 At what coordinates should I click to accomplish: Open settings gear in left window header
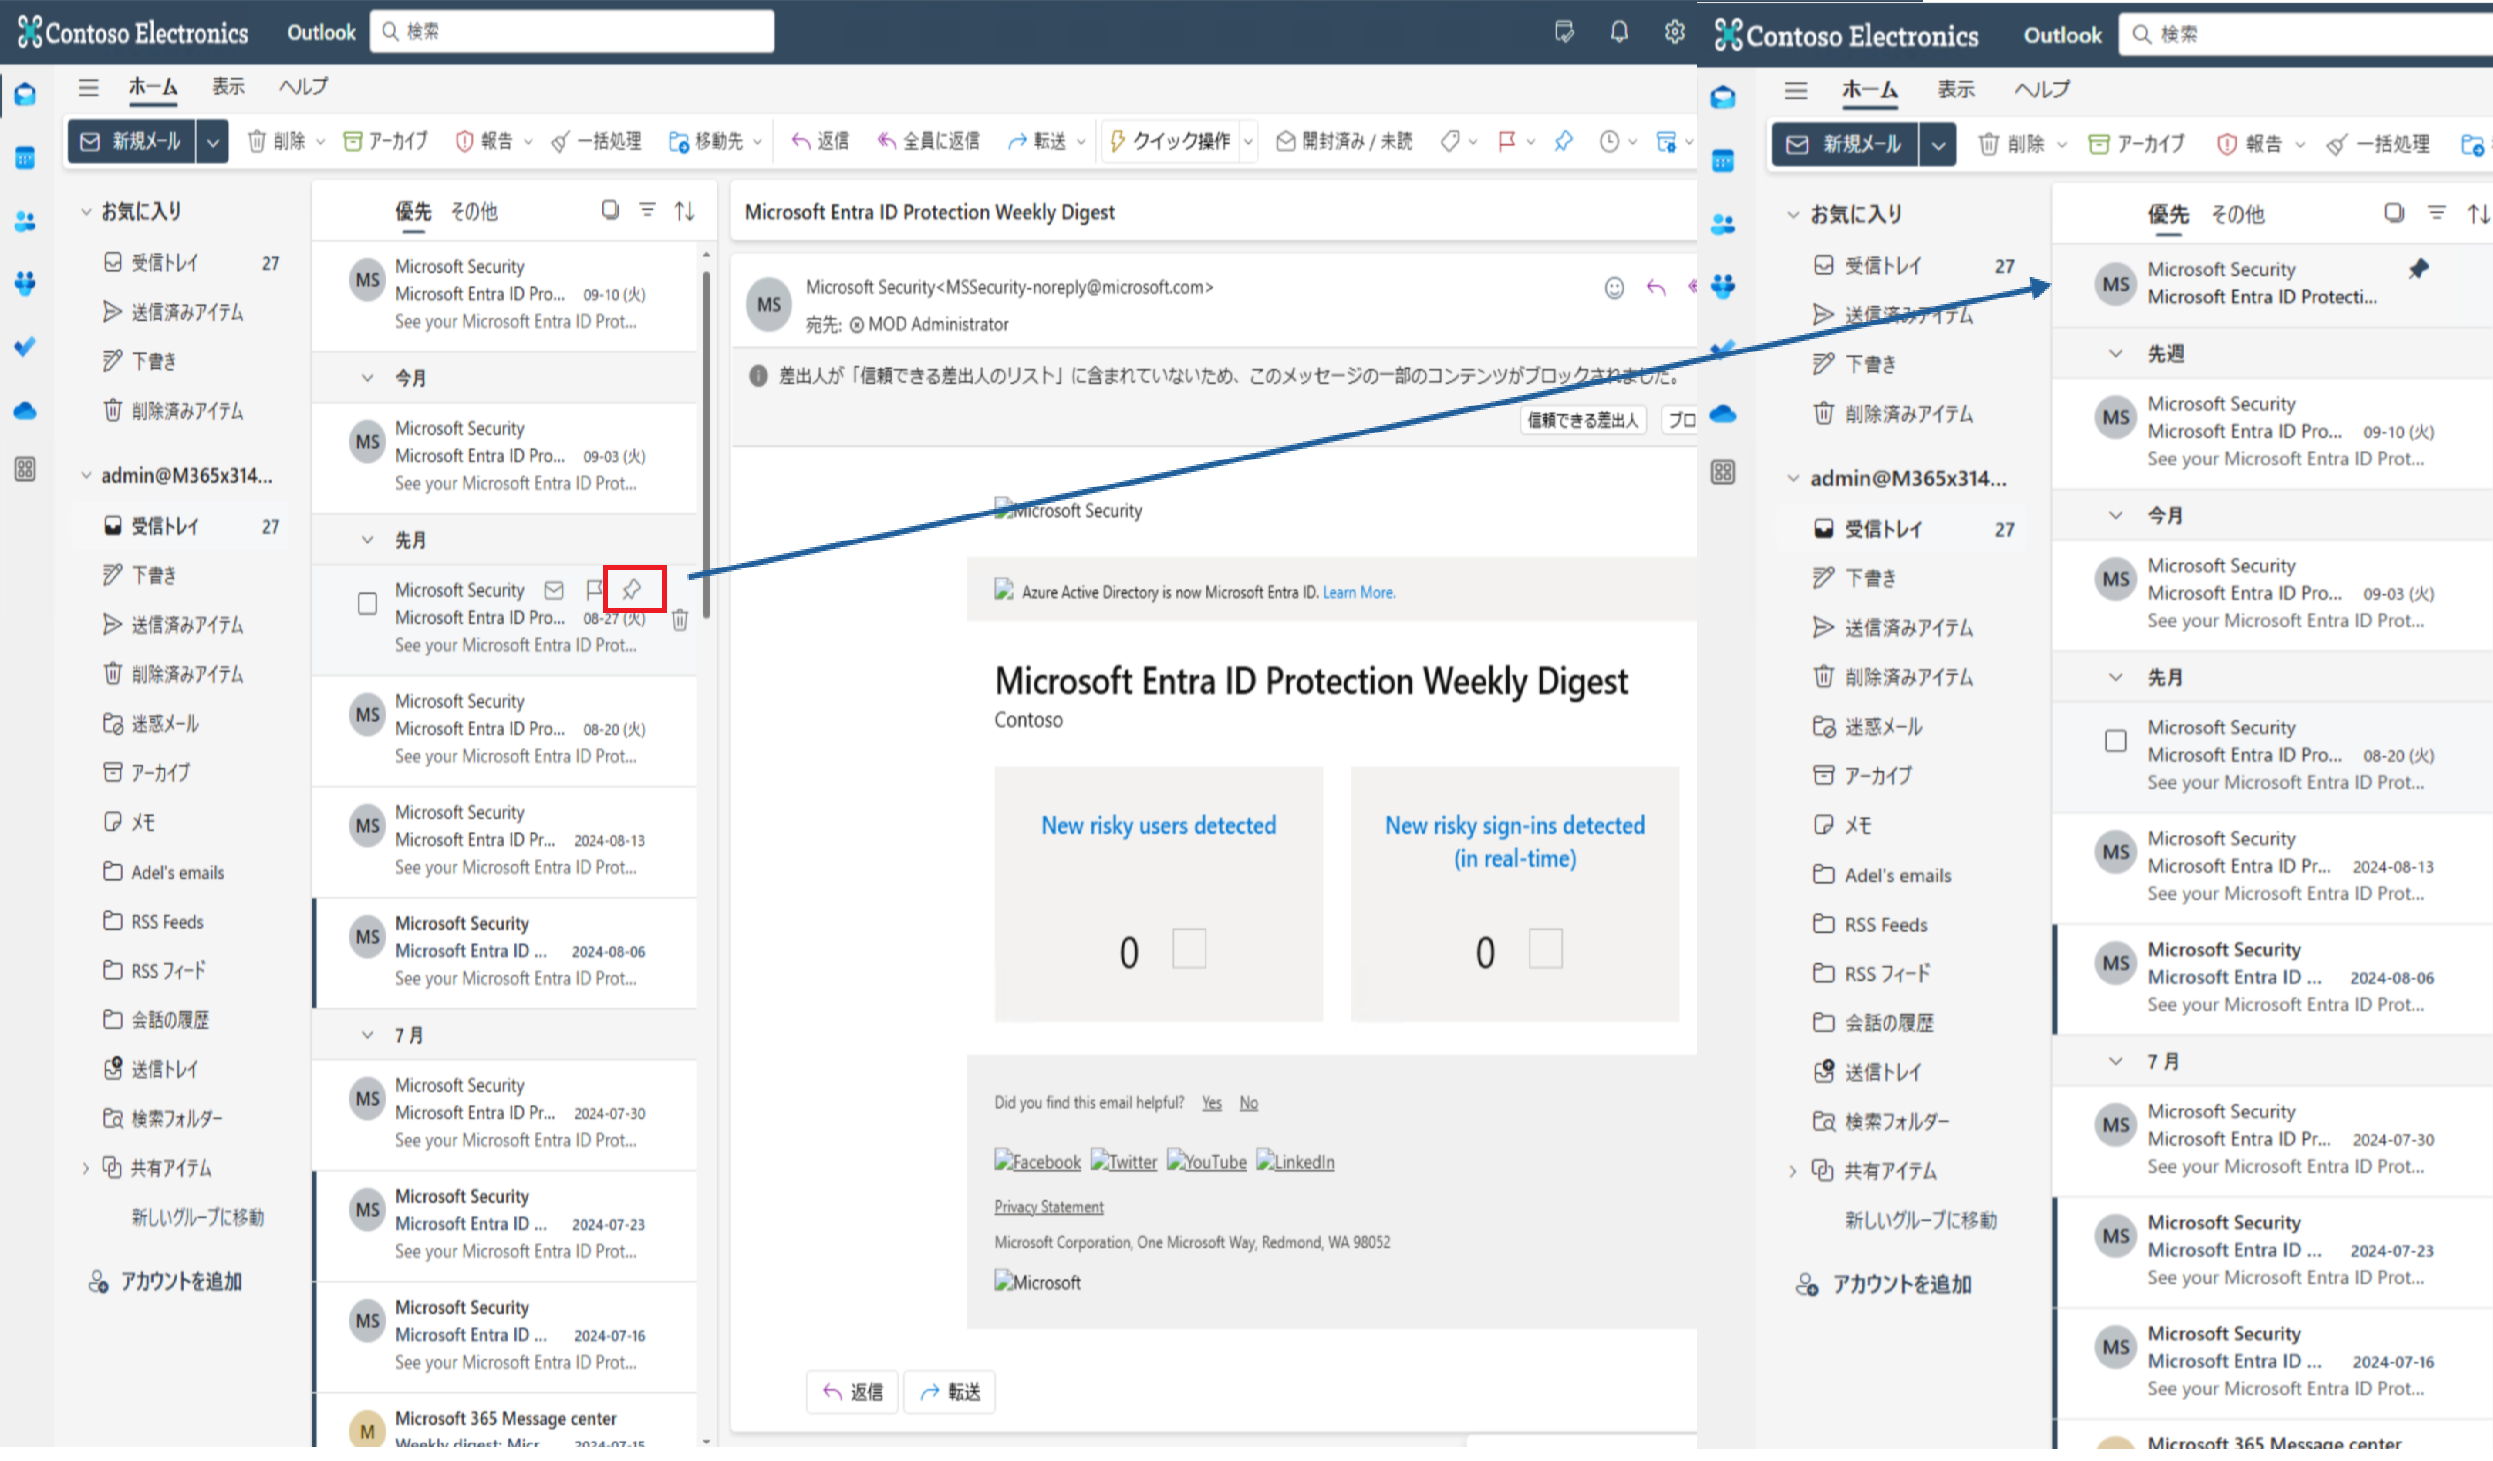tap(1675, 32)
